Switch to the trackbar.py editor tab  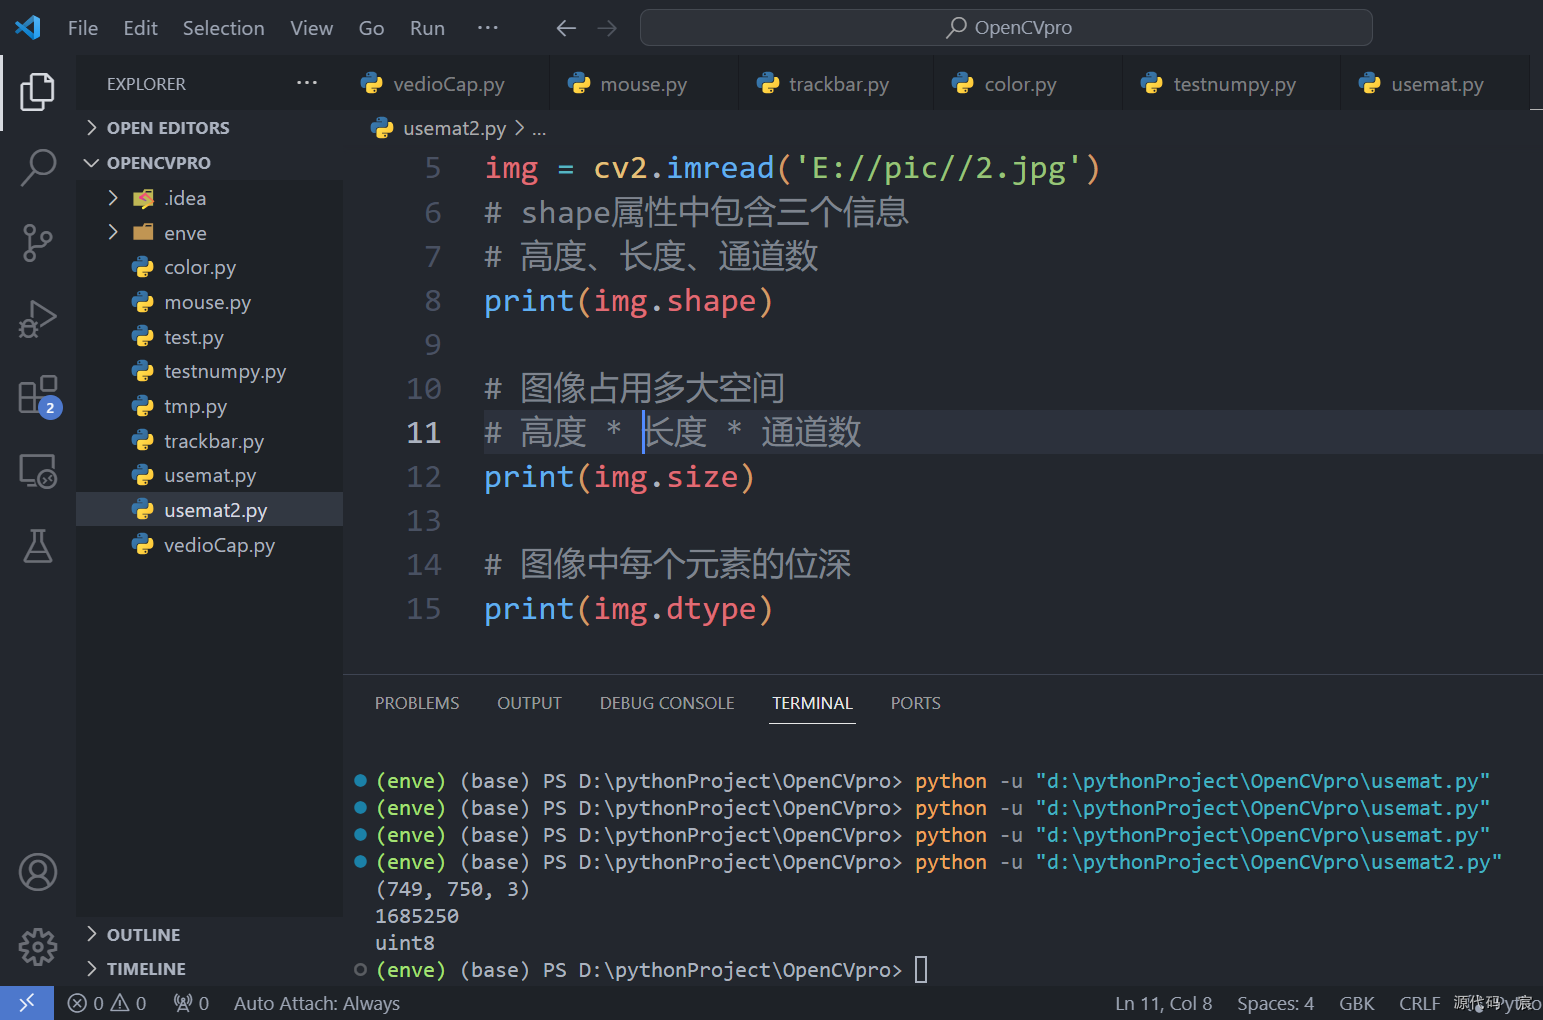click(x=835, y=84)
